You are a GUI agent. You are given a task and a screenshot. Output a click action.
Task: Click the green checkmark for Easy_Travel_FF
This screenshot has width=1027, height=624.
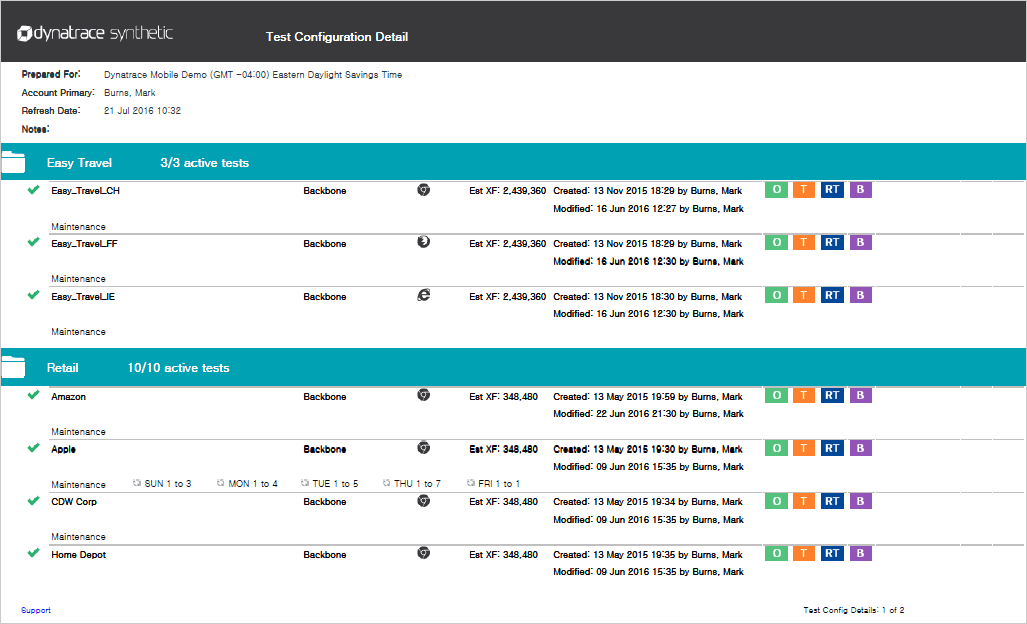[33, 242]
